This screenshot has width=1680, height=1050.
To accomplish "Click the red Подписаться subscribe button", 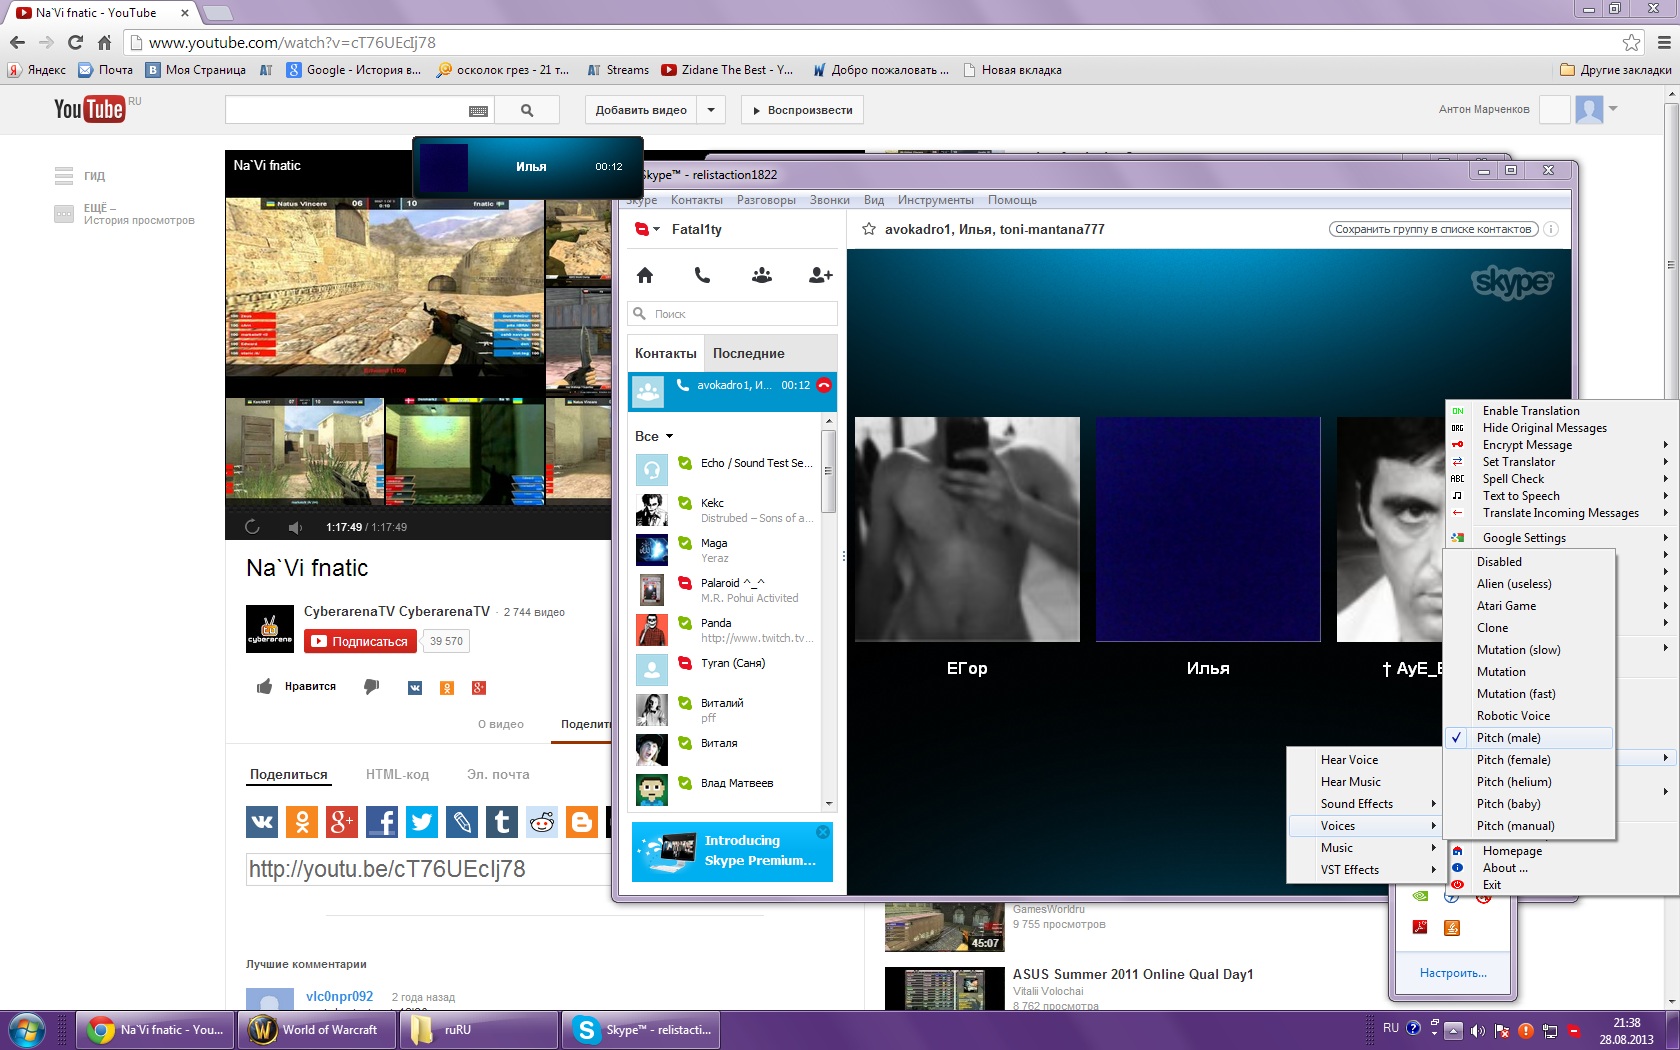I will tap(360, 641).
